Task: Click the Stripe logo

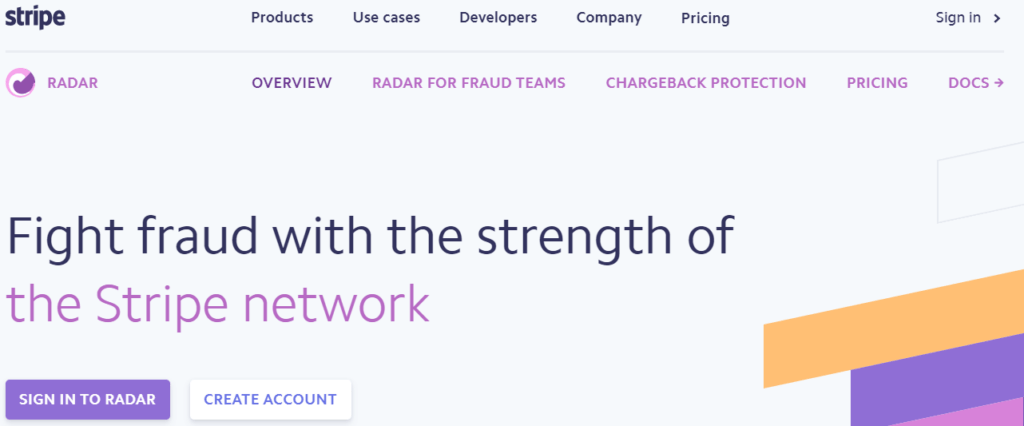Action: point(35,18)
